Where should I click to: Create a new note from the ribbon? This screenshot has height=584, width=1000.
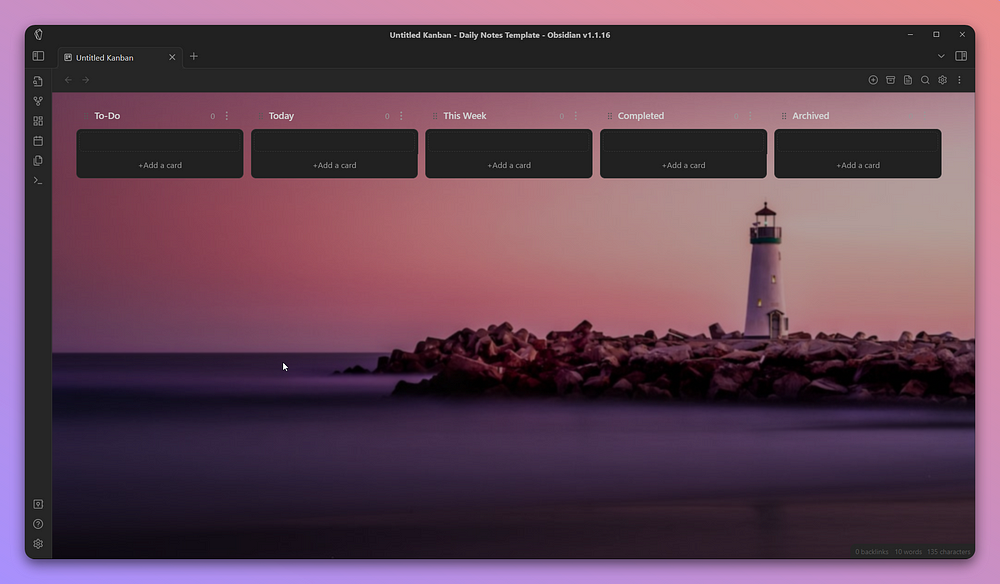point(37,81)
